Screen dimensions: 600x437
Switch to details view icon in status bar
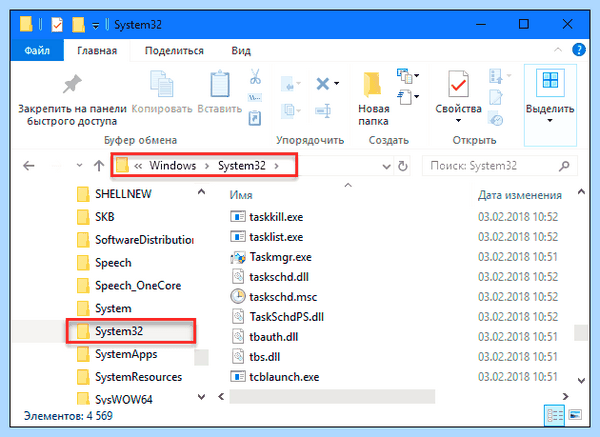coord(554,415)
